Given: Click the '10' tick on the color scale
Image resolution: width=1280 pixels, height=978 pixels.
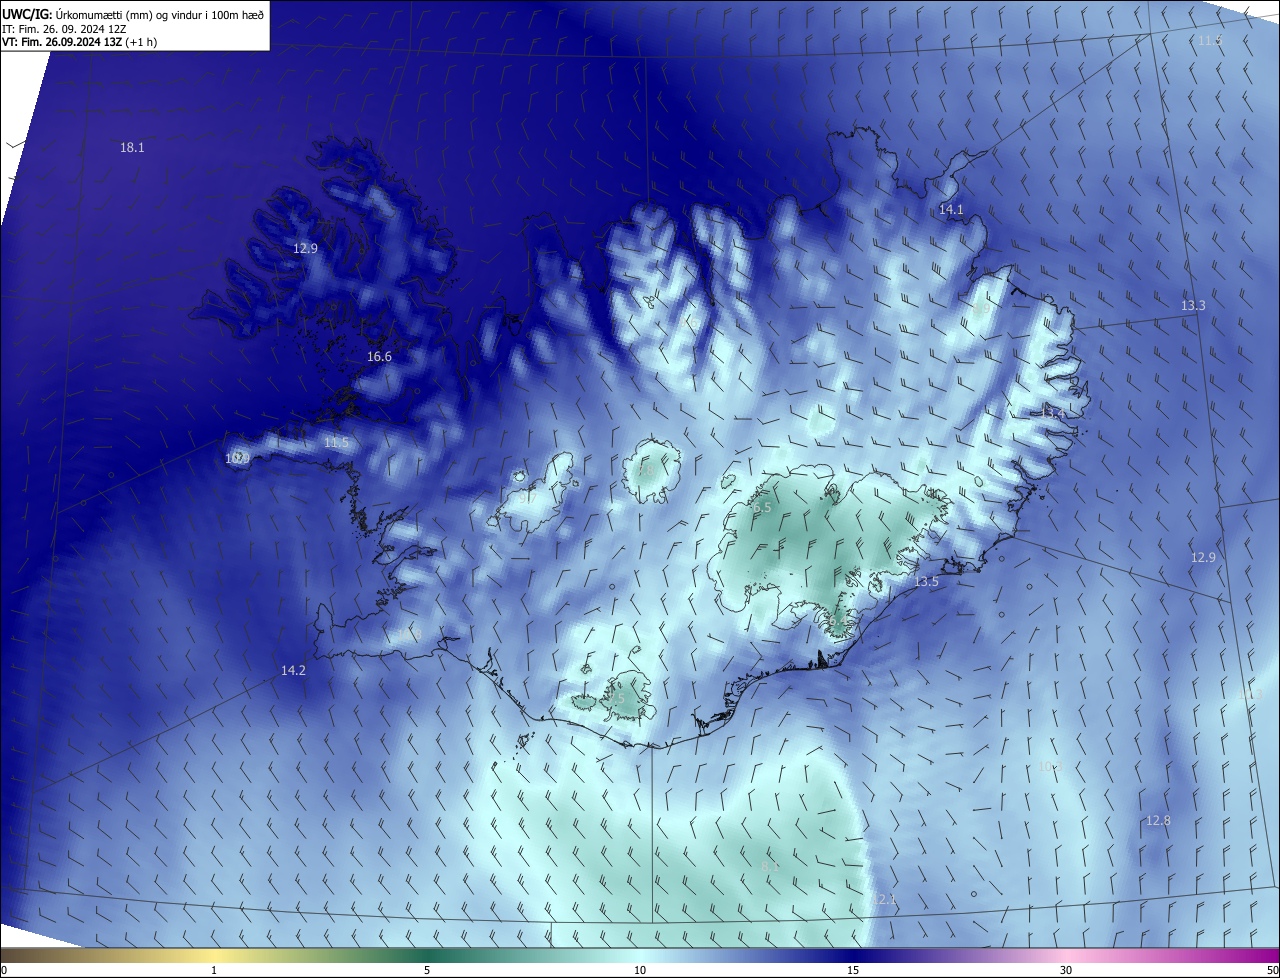Looking at the screenshot, I should coord(640,970).
